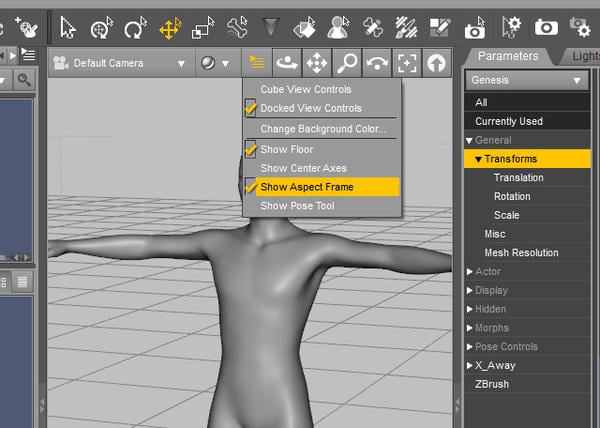
Task: Click the Reset view arrow control
Action: 436,63
